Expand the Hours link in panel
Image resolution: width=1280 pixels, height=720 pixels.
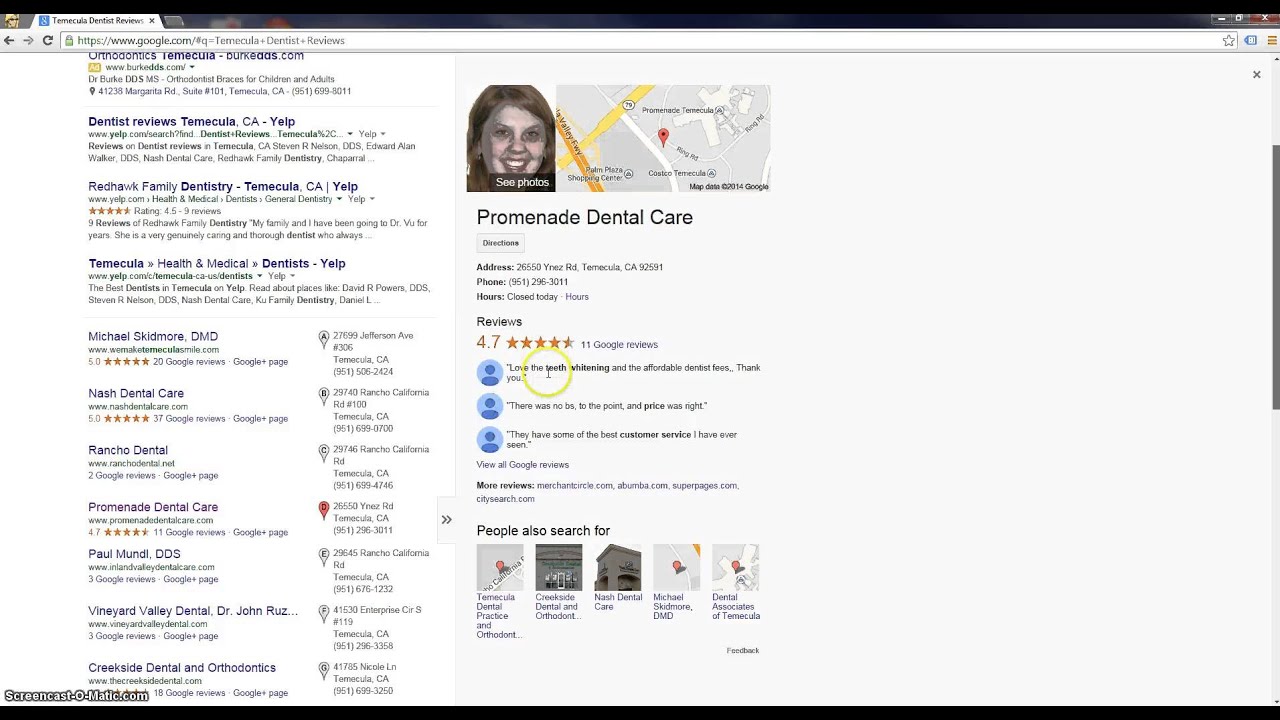[577, 297]
